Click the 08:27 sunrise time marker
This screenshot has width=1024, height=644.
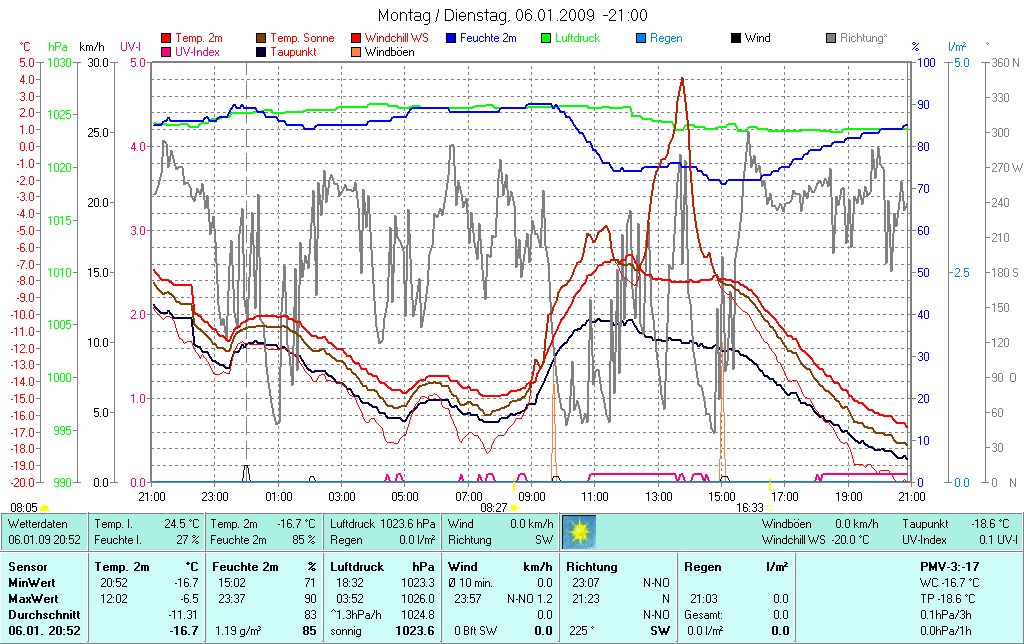point(496,507)
